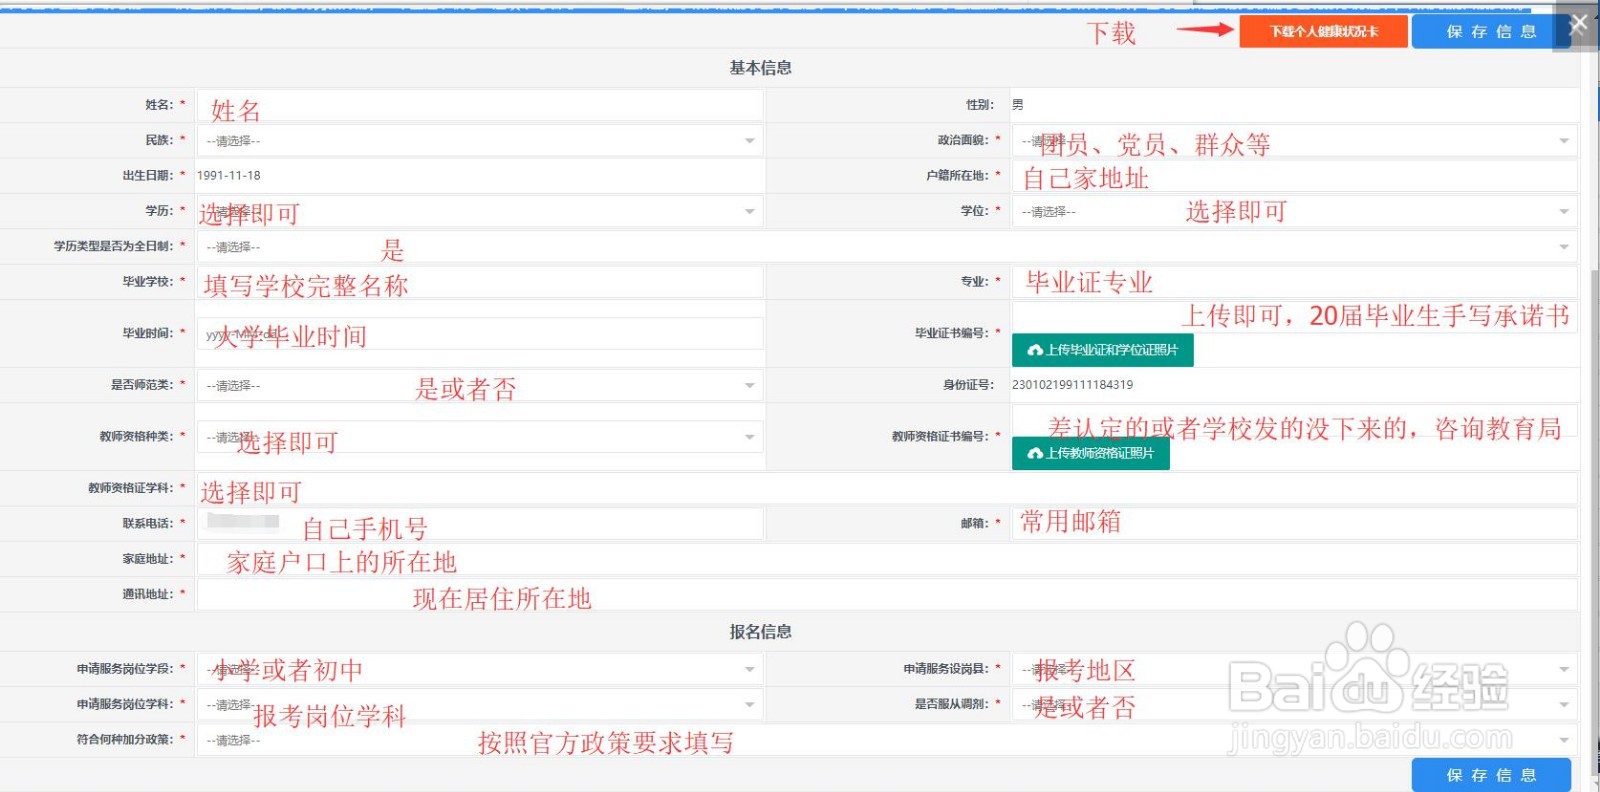The width and height of the screenshot is (1600, 792).
Task: Click the cloud icon on teacher certificate upload
Action: (x=1035, y=453)
